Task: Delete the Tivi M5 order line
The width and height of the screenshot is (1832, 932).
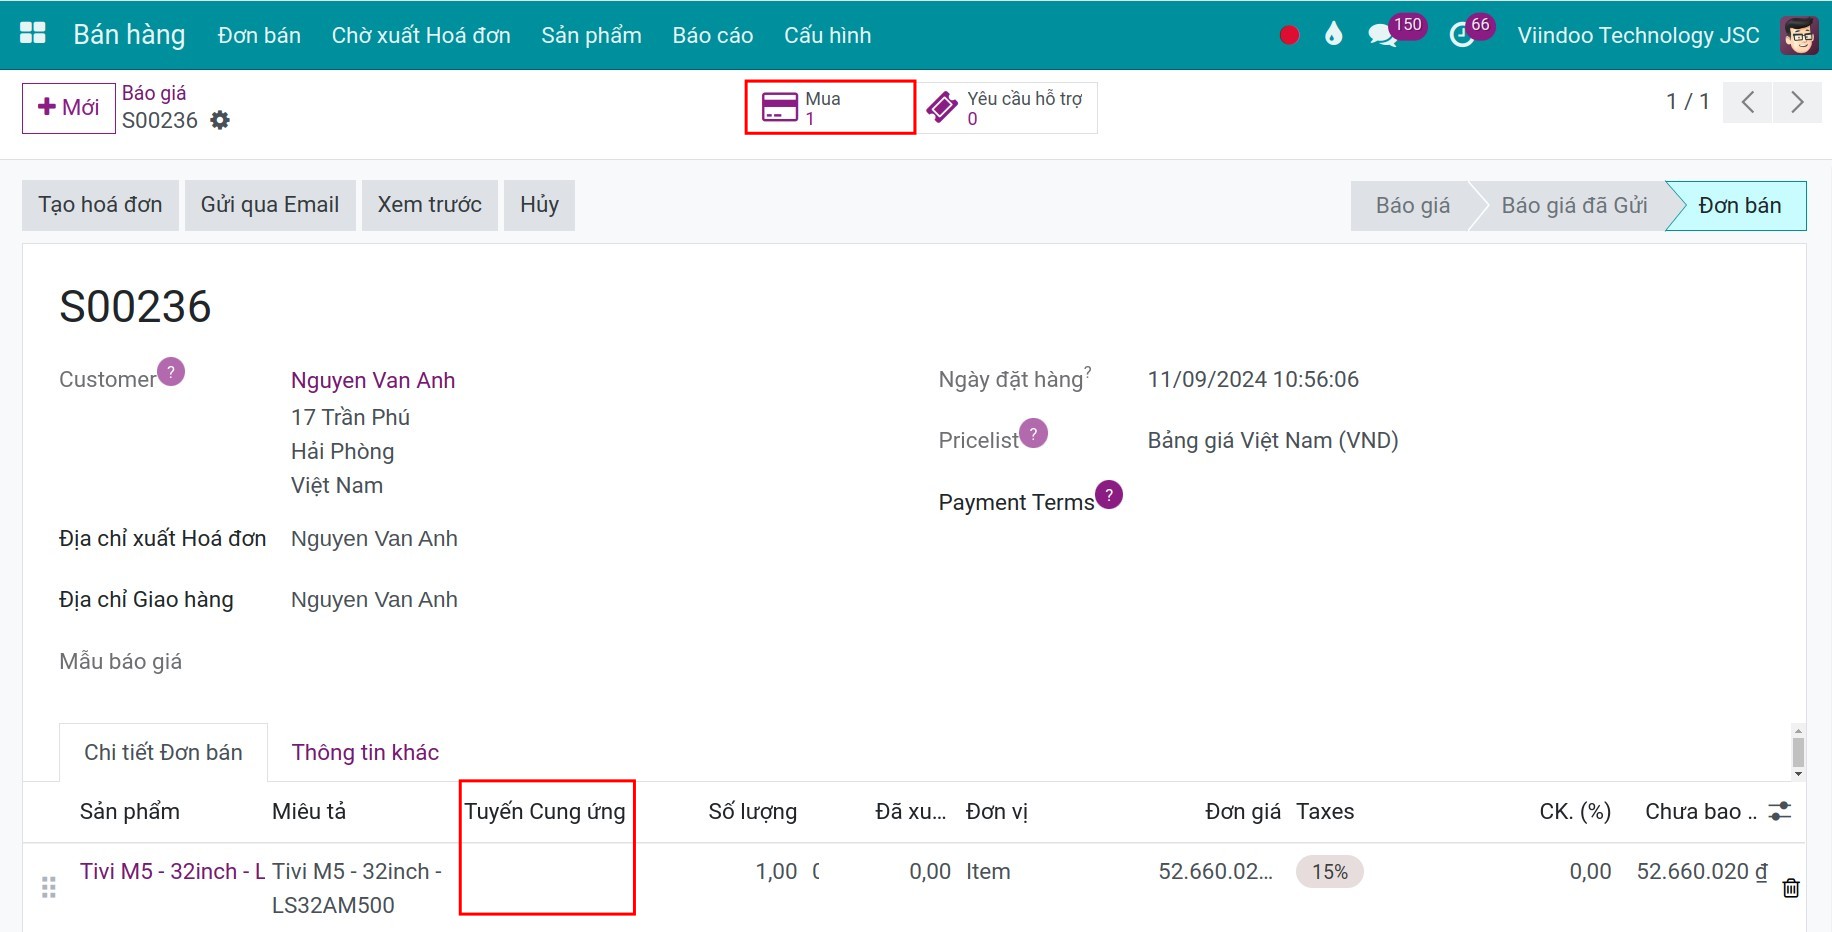Action: click(1791, 887)
